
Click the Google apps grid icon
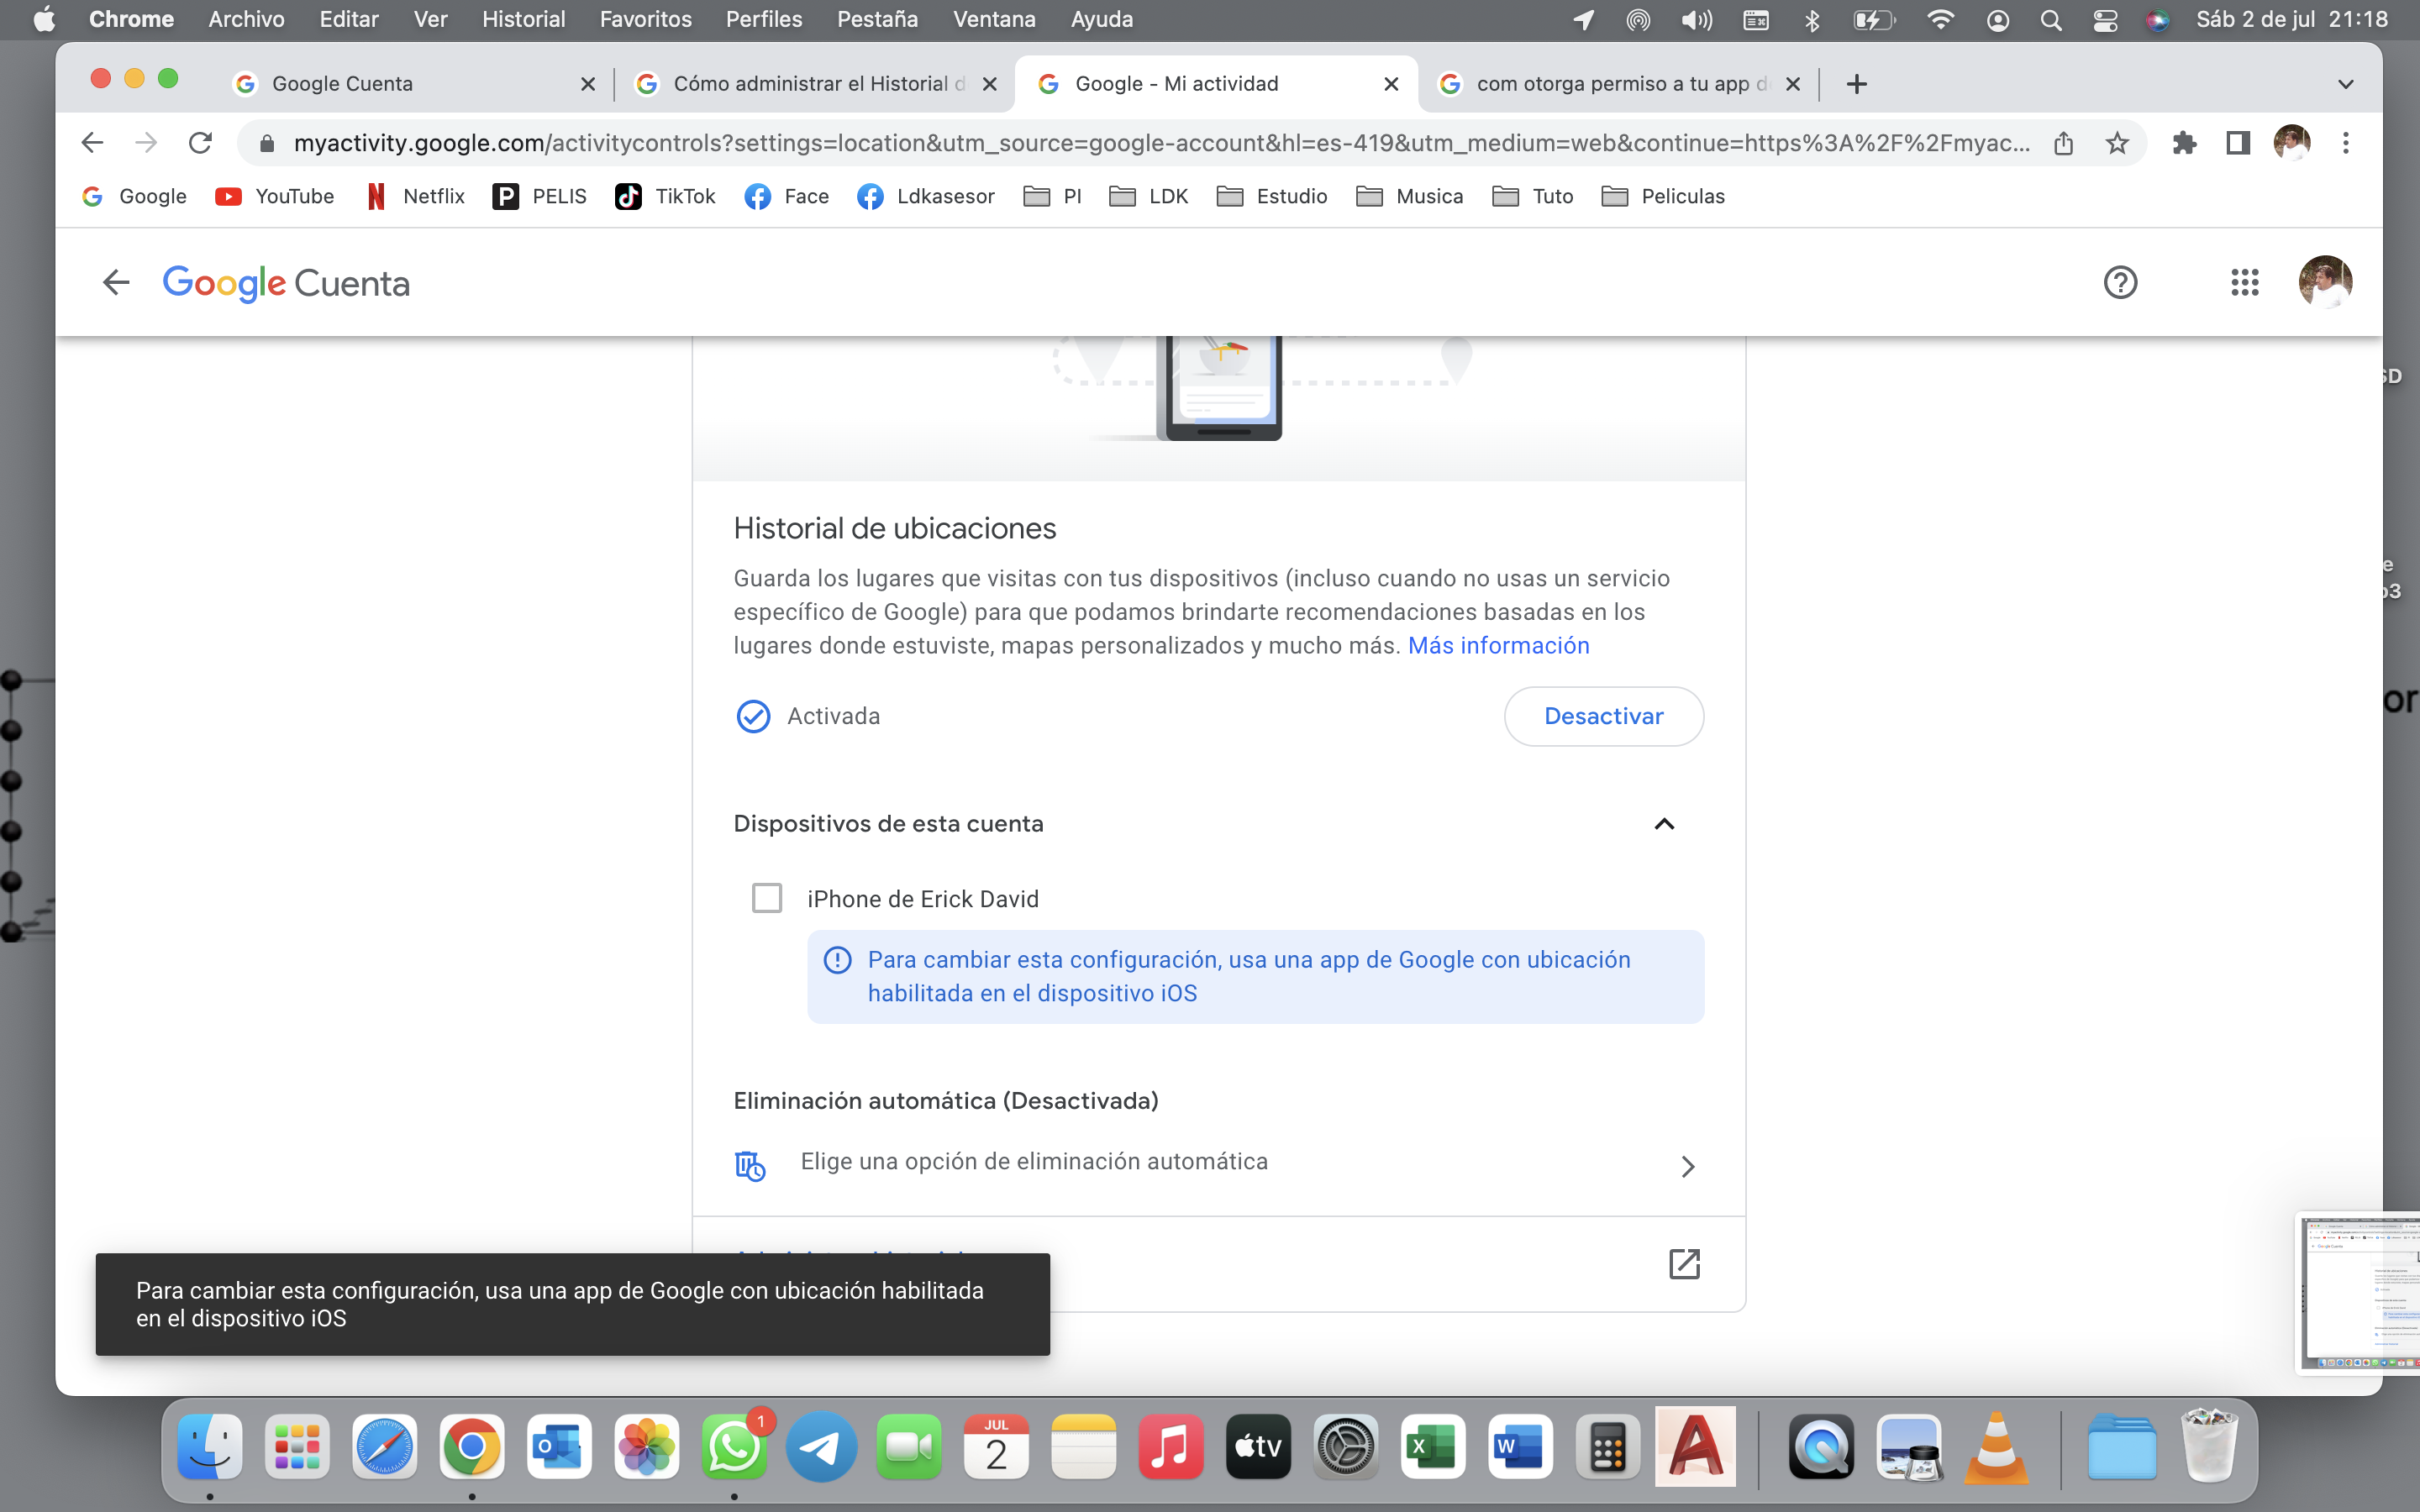coord(2244,283)
